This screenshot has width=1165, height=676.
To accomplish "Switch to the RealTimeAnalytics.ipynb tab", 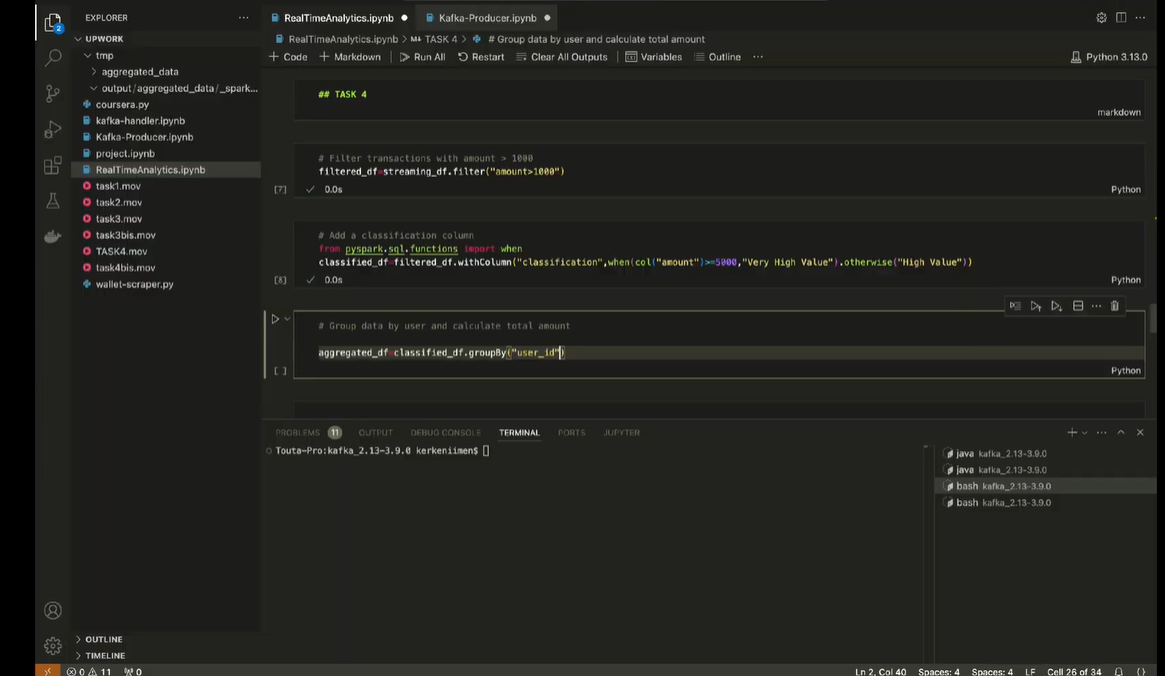I will pyautogui.click(x=338, y=18).
